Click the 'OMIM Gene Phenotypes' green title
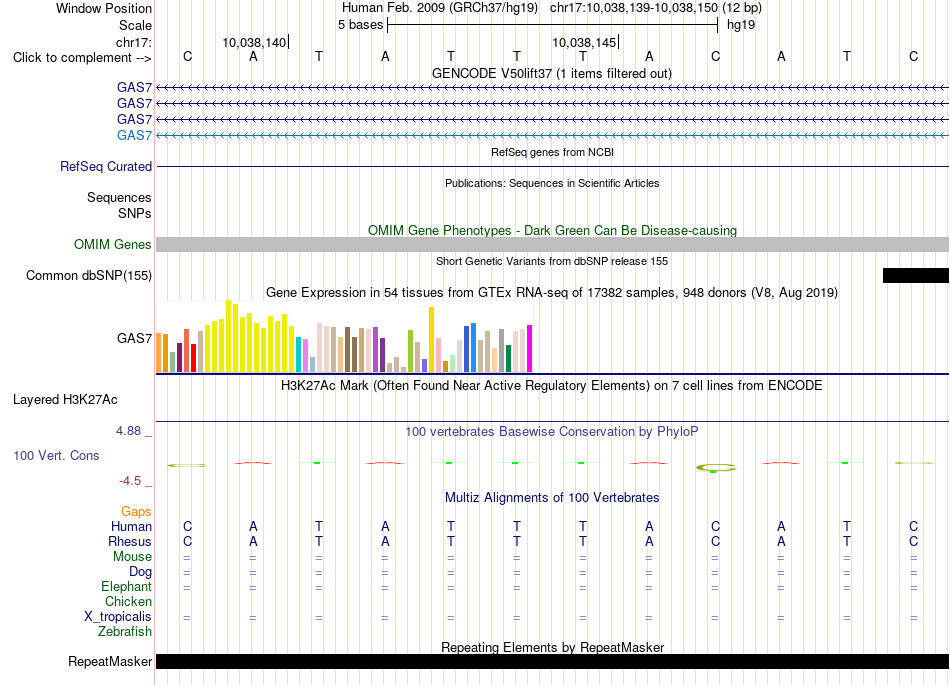950x685 pixels. point(440,230)
